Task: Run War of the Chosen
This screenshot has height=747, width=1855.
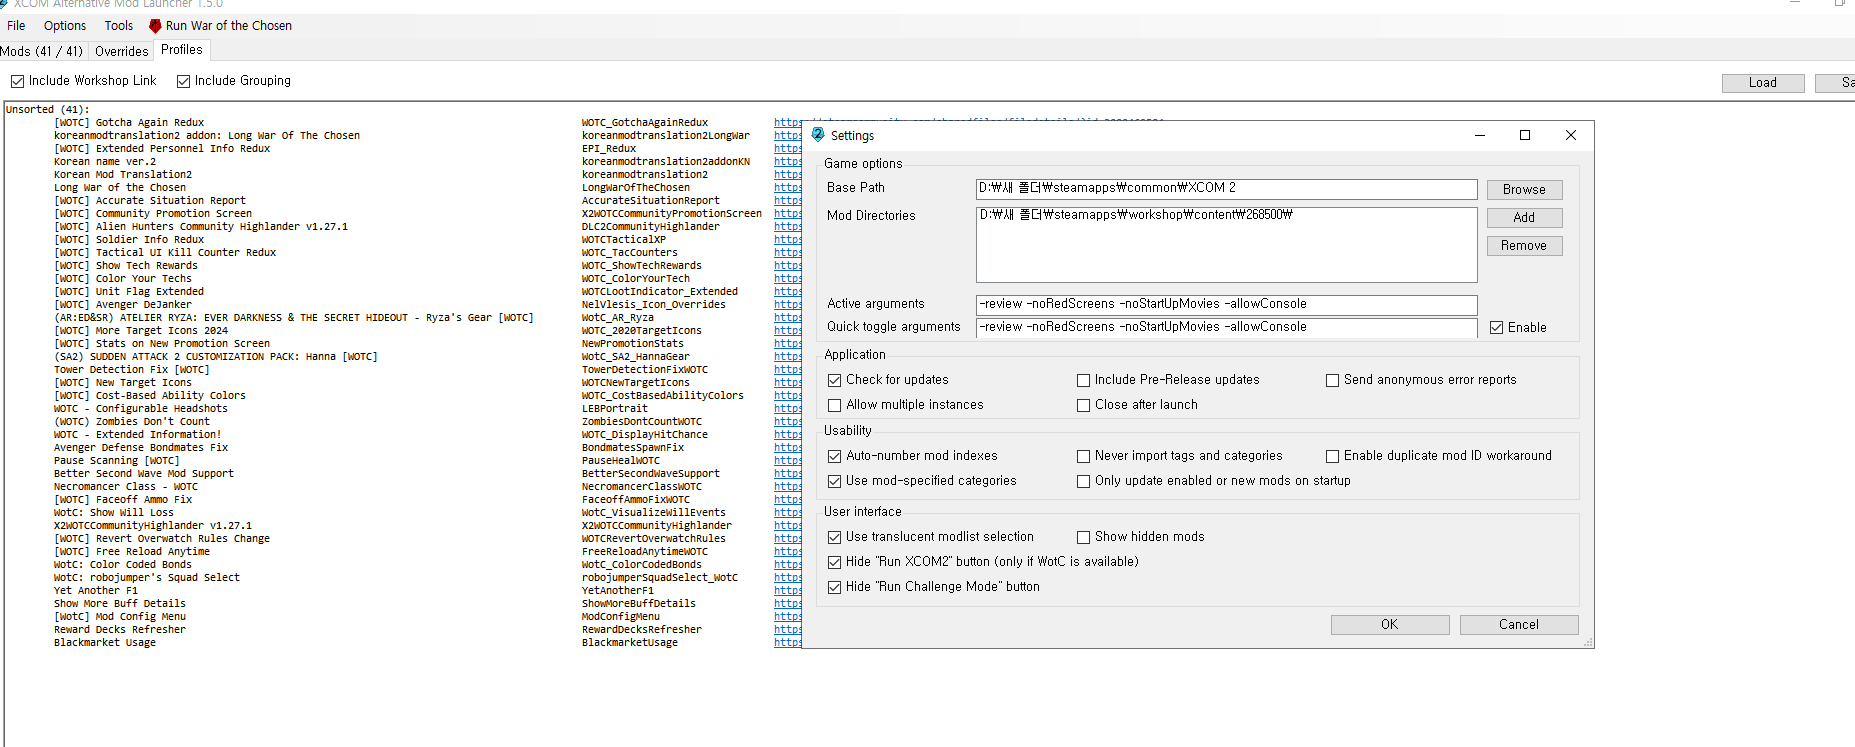Action: point(220,26)
